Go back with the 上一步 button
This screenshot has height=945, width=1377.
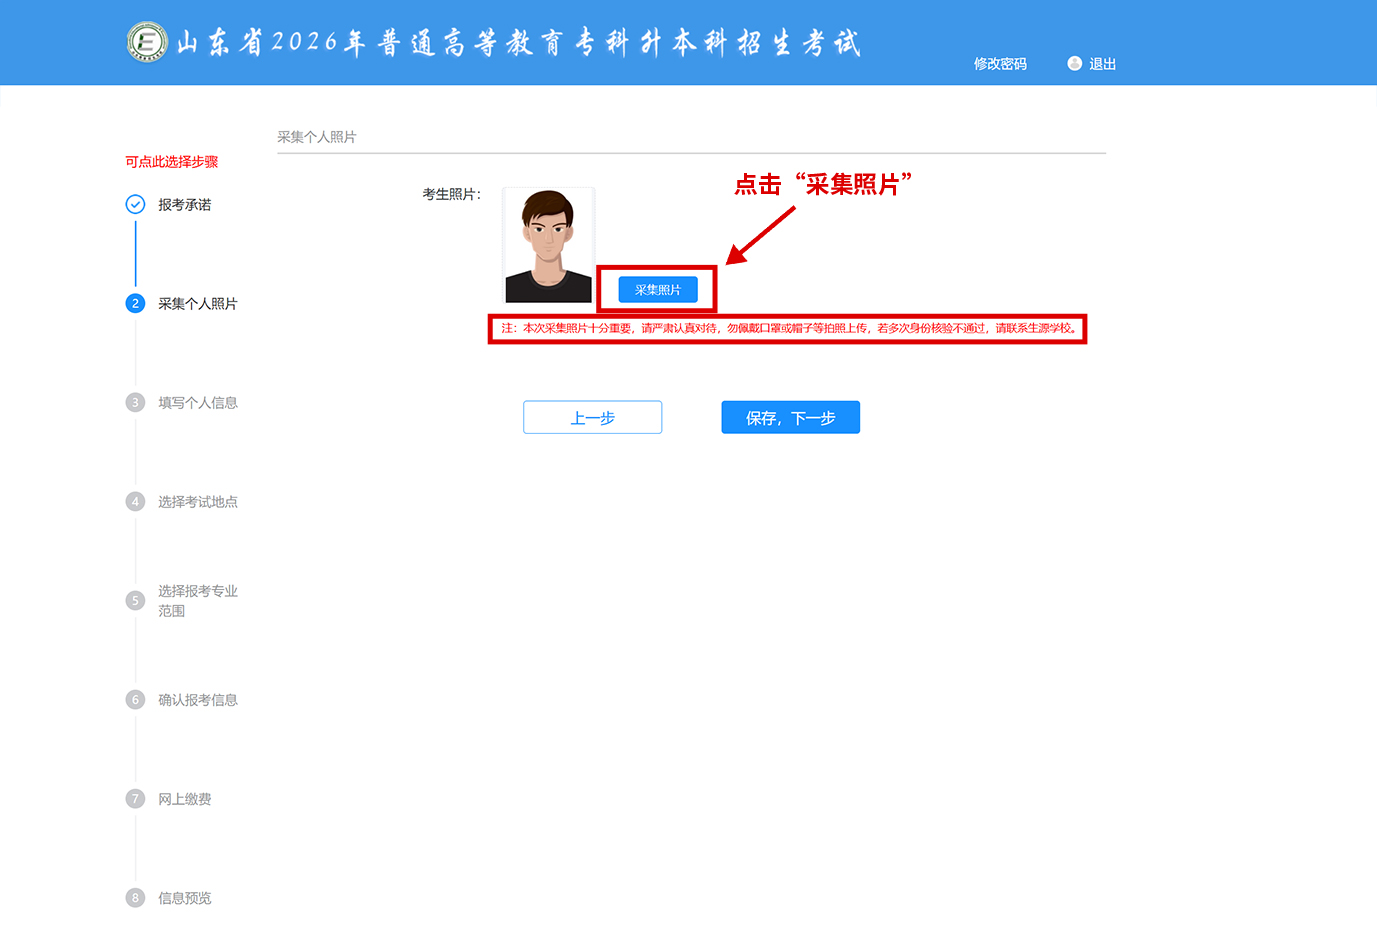592,418
